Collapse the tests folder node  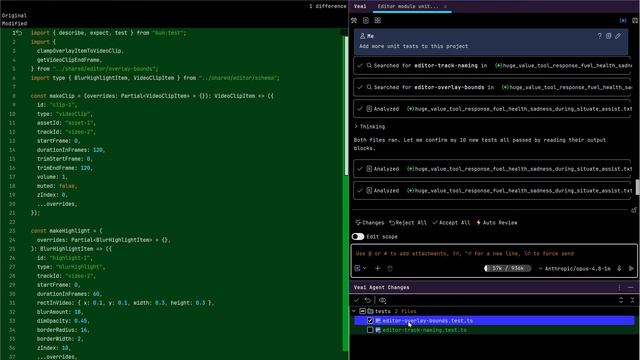point(354,311)
